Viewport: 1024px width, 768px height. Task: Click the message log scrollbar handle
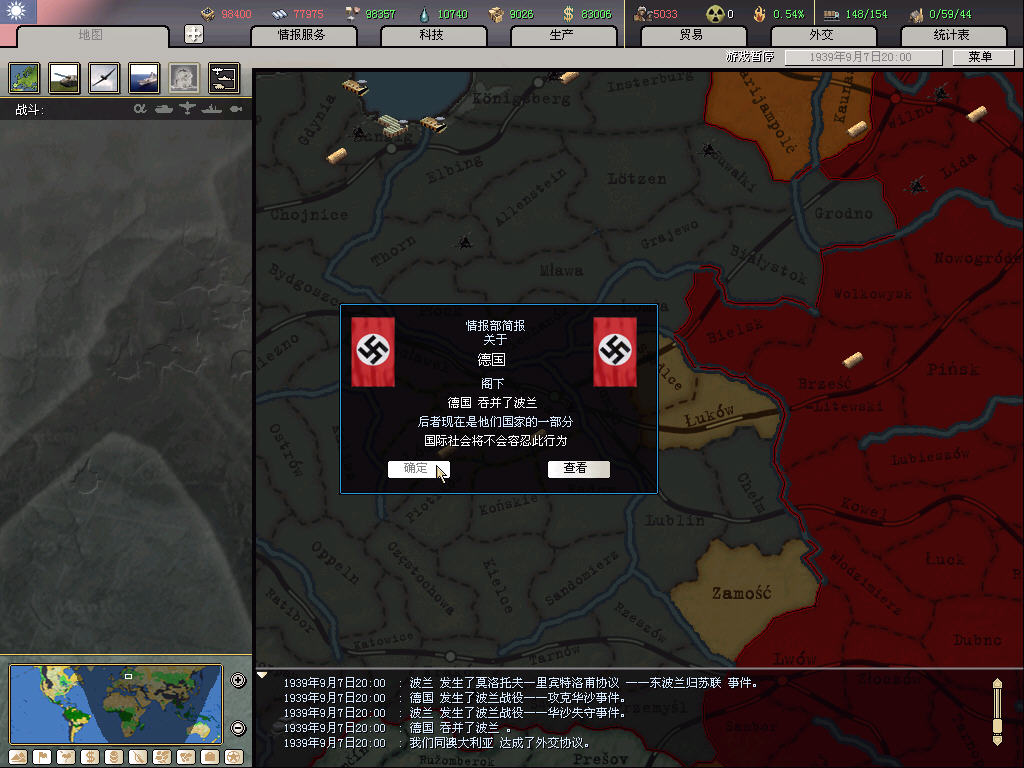(x=997, y=726)
